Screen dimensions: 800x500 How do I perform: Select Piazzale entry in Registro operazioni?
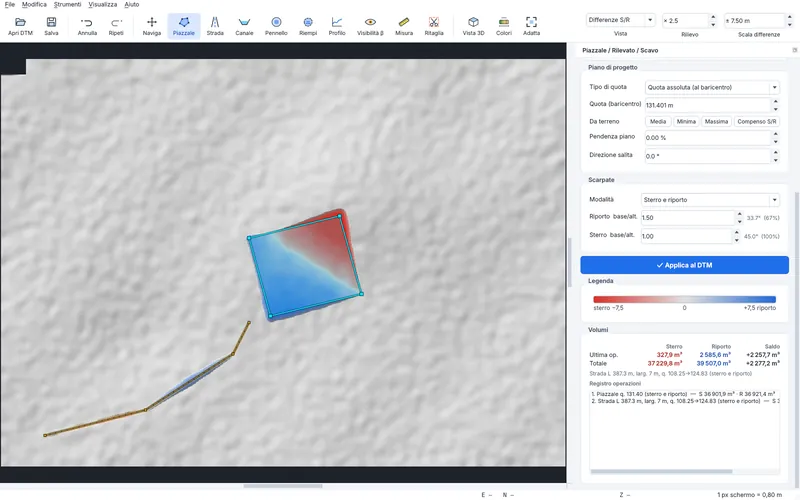(684, 394)
